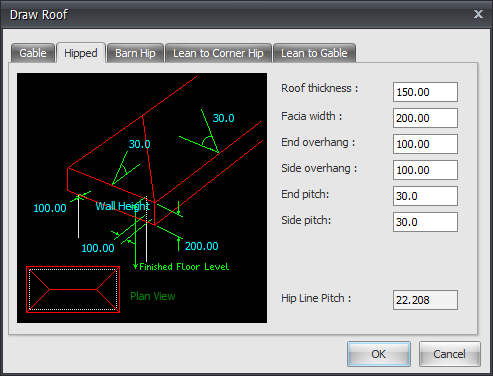Click the Plan View roof thumbnail
493x376 pixels.
73,289
